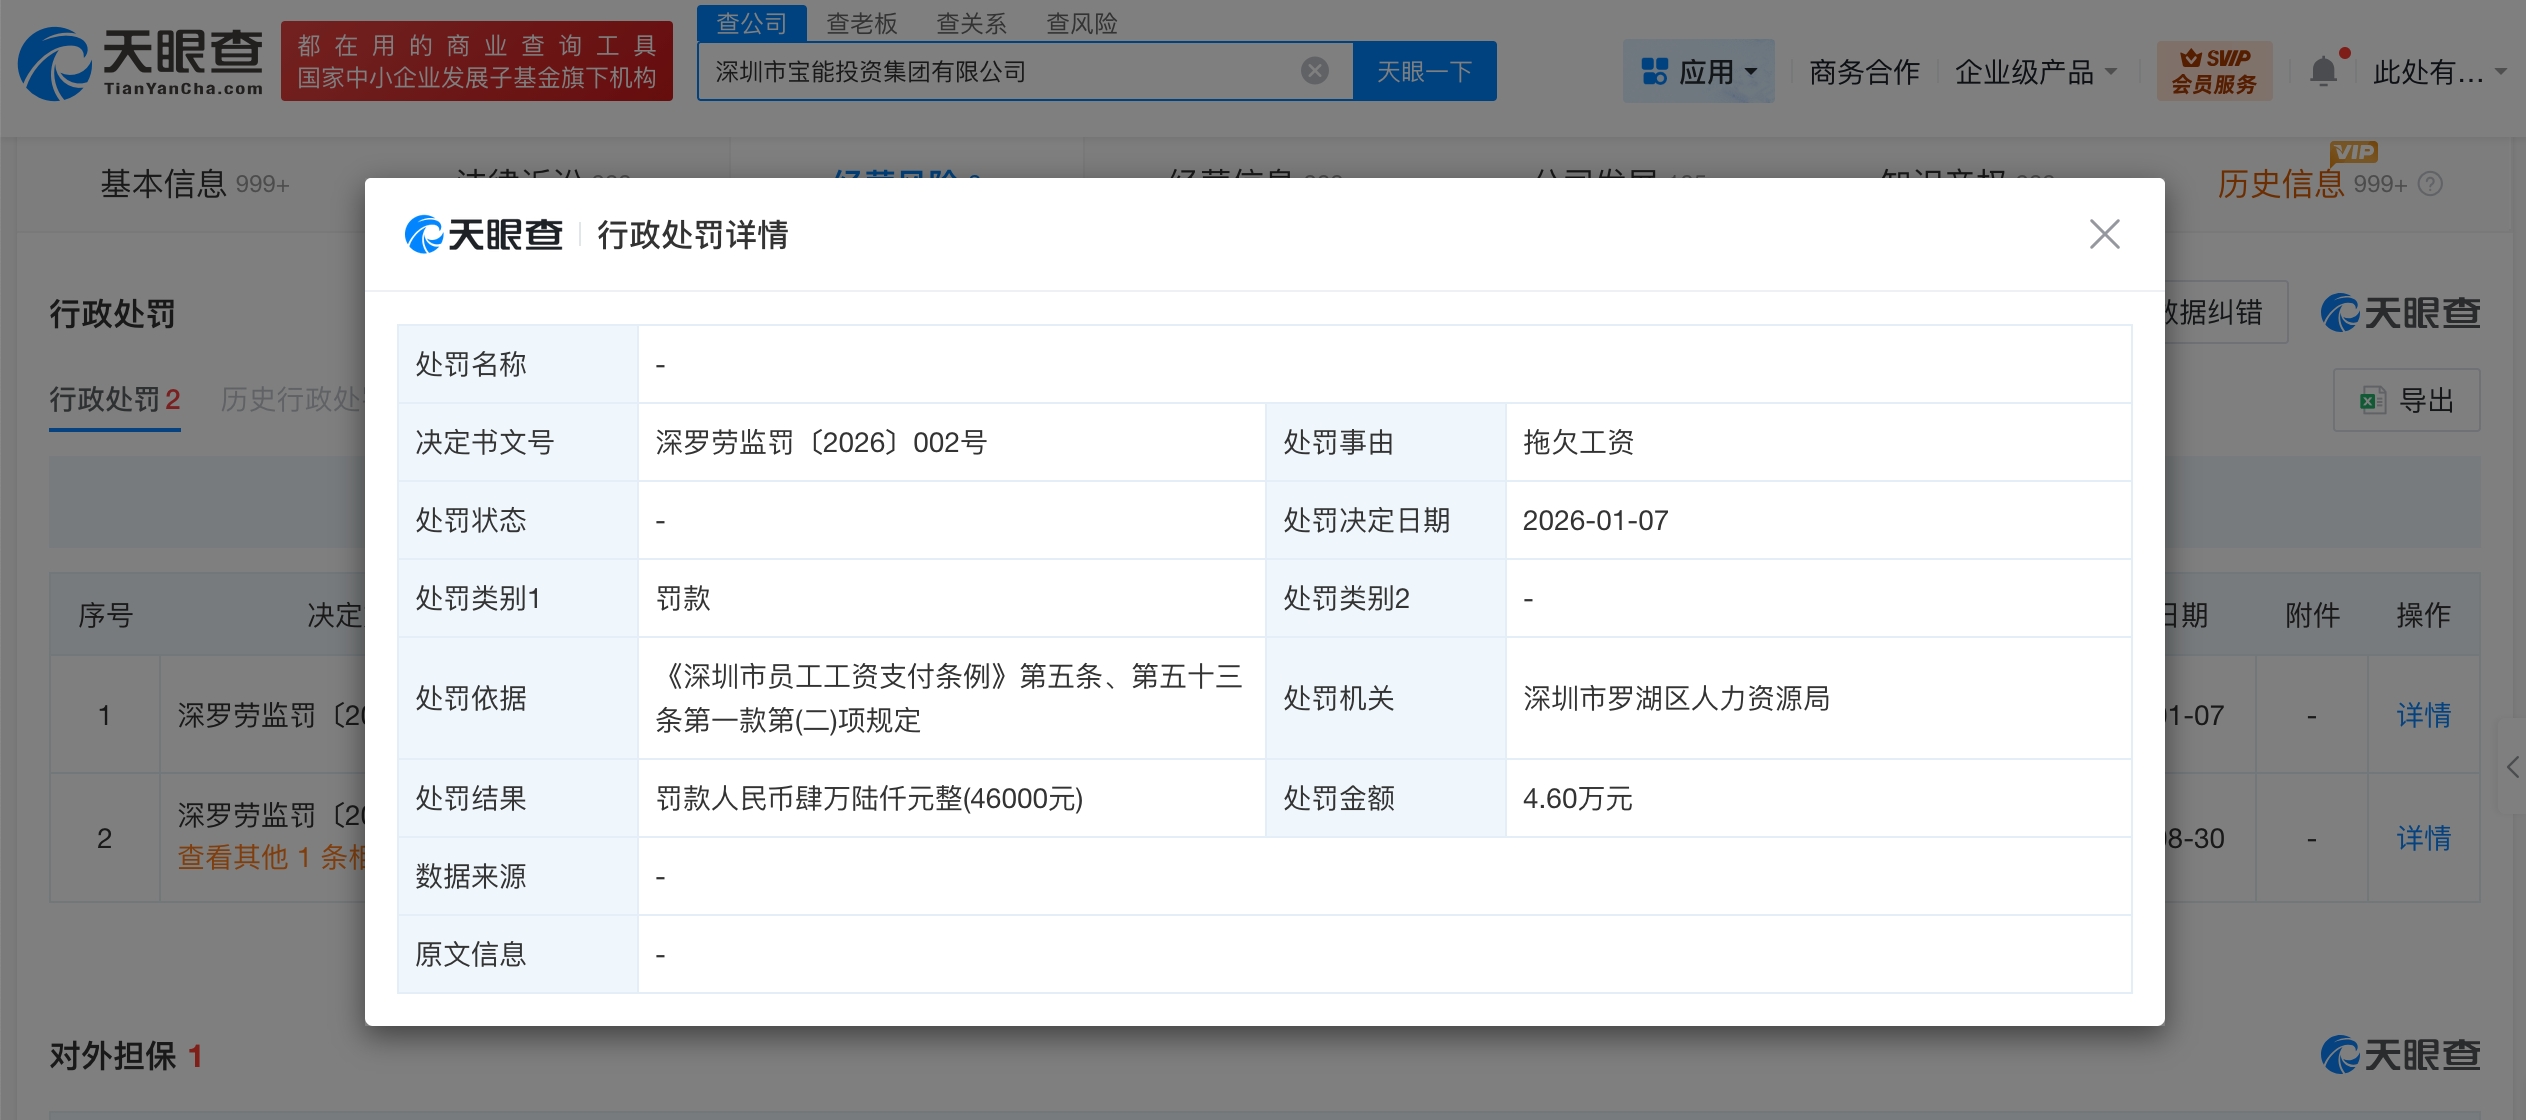2526x1120 pixels.
Task: Click the 天眼查 logo in dialog header
Action: coord(484,235)
